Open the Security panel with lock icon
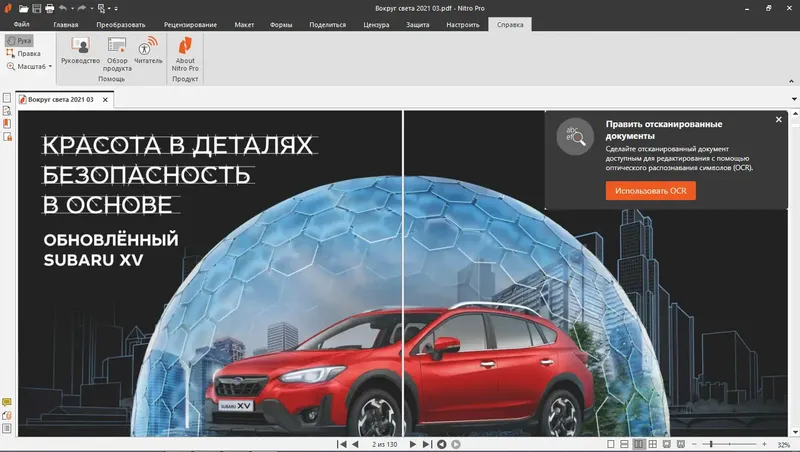The image size is (800, 452). 7,137
